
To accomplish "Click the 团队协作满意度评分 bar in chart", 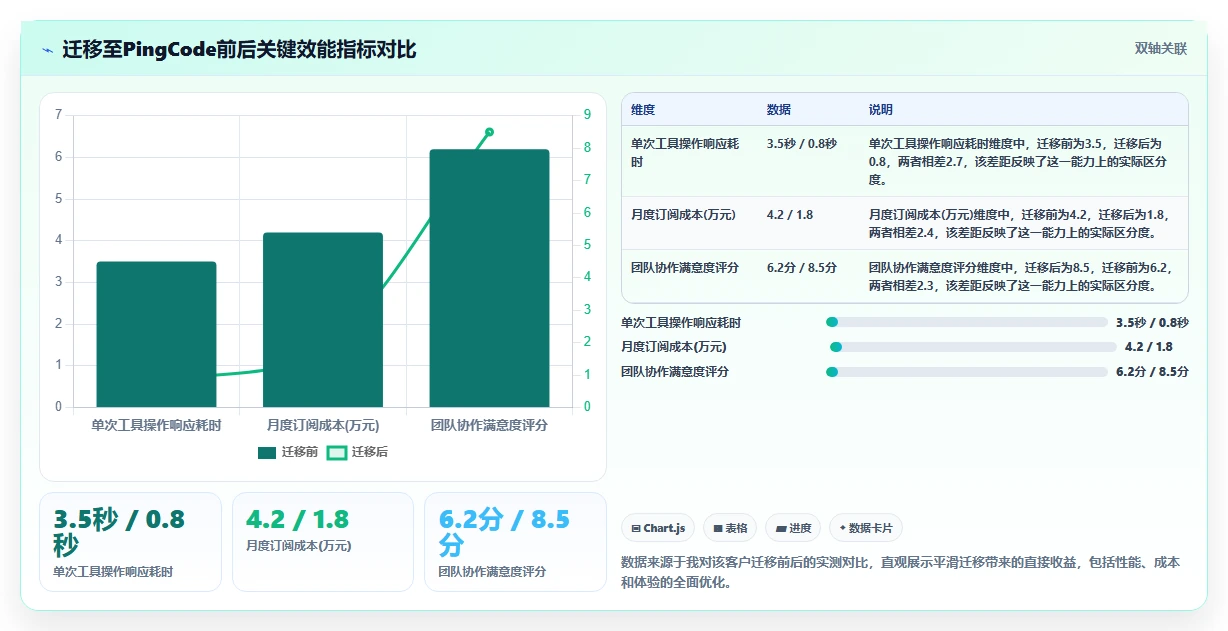I will point(489,278).
